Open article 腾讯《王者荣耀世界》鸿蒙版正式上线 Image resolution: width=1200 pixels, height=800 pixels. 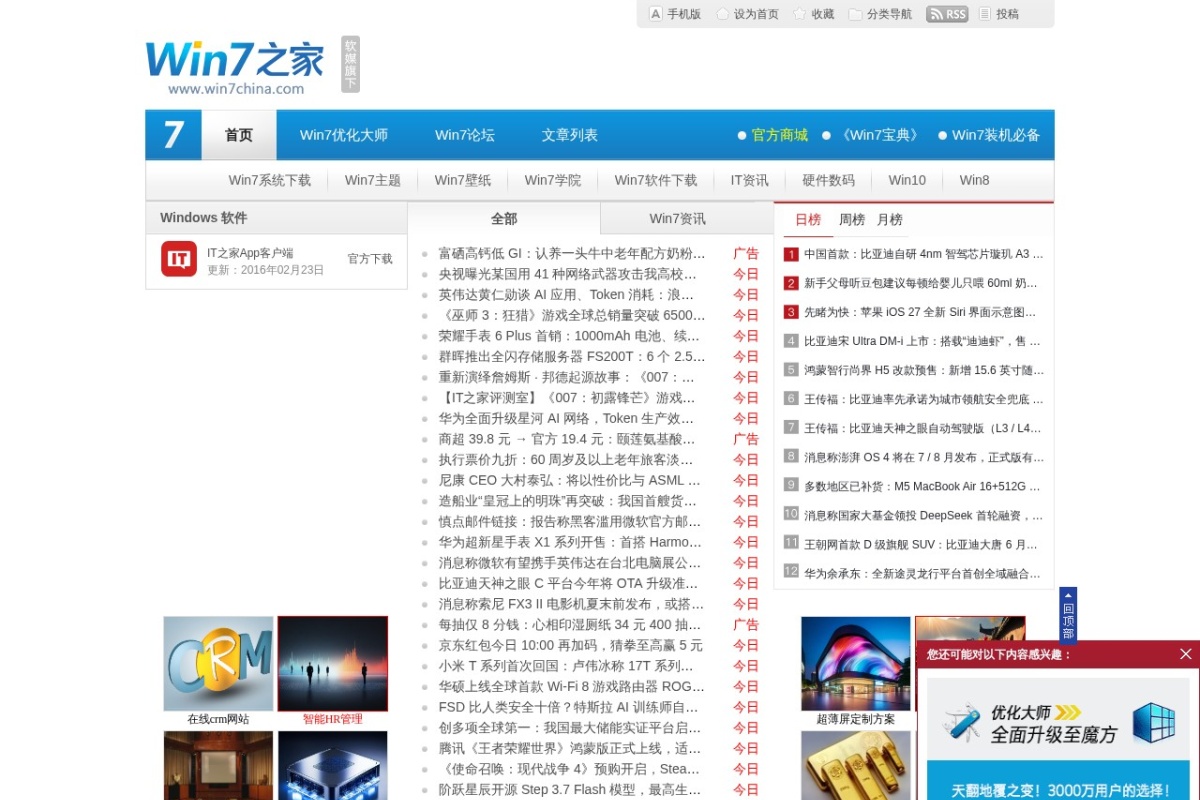(570, 749)
